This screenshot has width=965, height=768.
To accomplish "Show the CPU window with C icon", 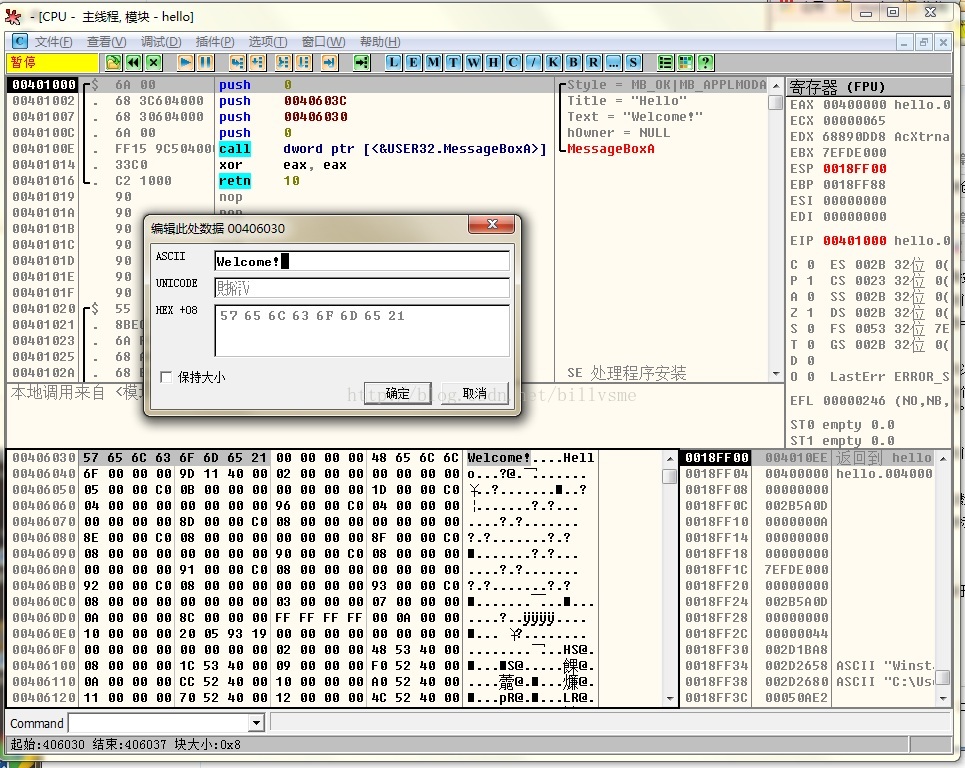I will point(513,62).
